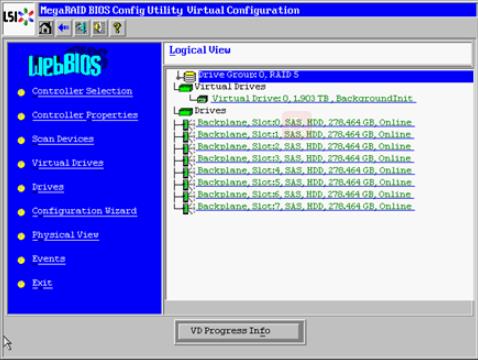Open Backplane Slot:6 drive entry
478x360 pixels.
click(305, 195)
